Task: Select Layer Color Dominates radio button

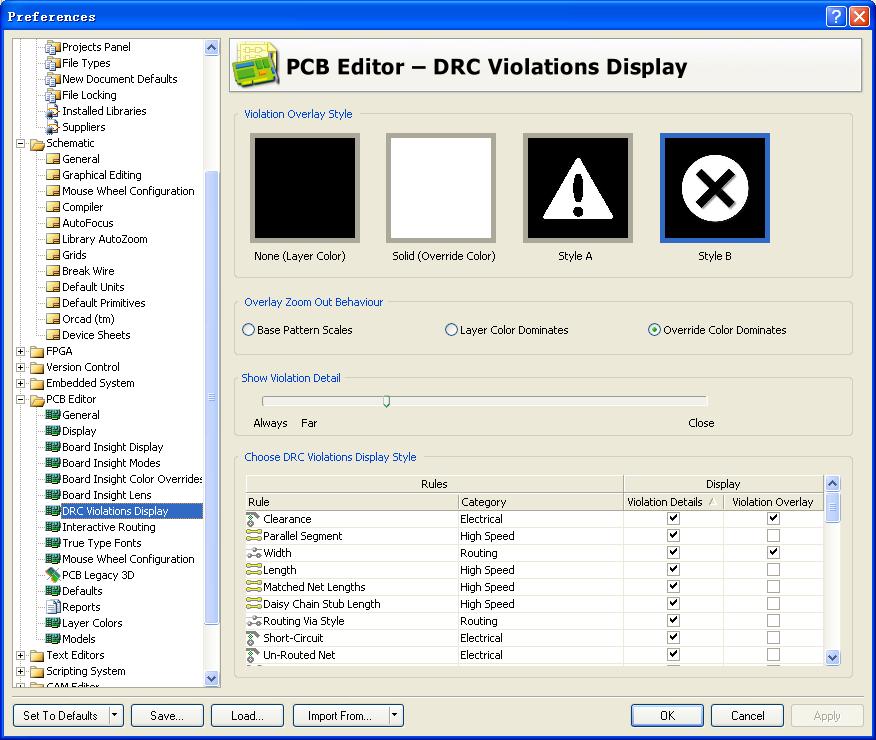Action: [x=451, y=330]
